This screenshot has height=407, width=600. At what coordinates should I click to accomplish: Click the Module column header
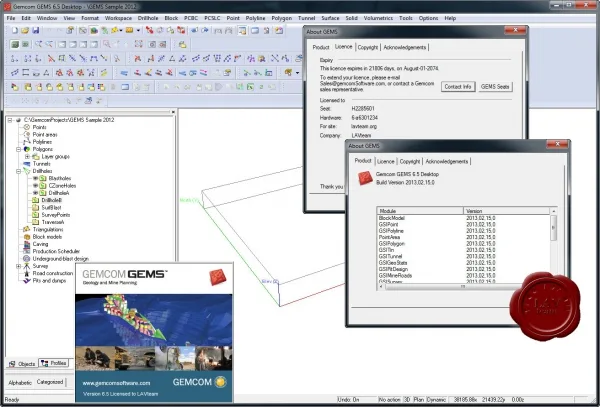tap(420, 211)
